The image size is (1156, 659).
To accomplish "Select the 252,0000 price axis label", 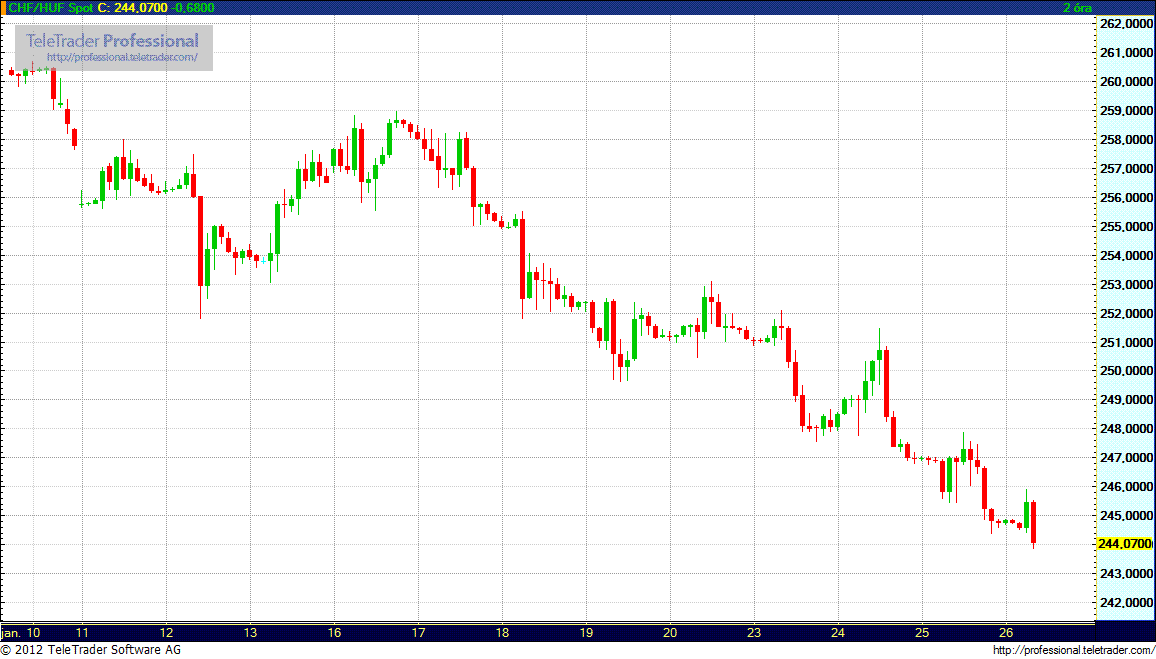I will [x=1126, y=313].
